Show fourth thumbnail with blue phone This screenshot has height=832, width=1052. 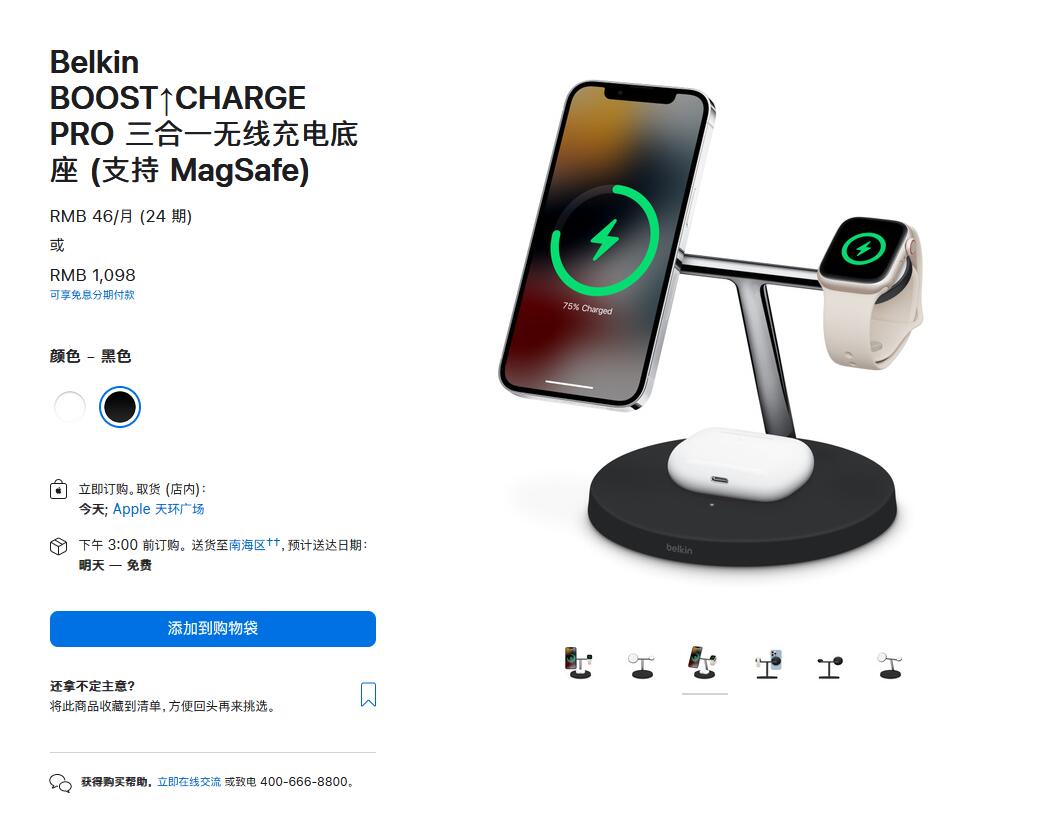pos(769,664)
